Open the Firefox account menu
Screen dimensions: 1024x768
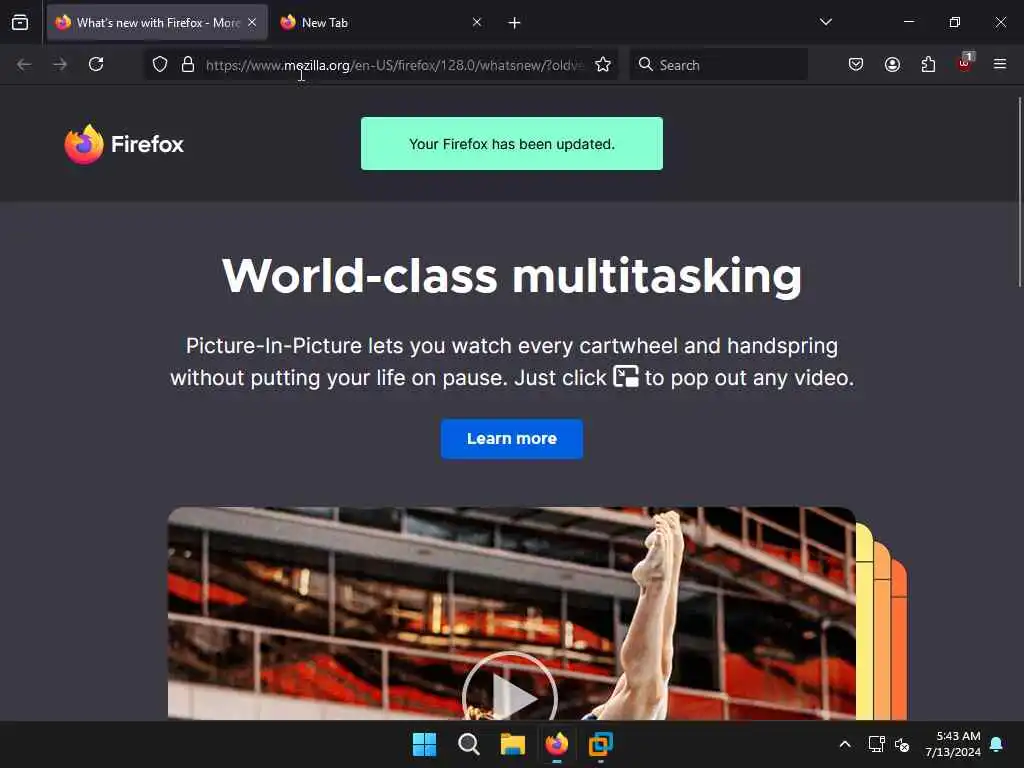[x=892, y=64]
